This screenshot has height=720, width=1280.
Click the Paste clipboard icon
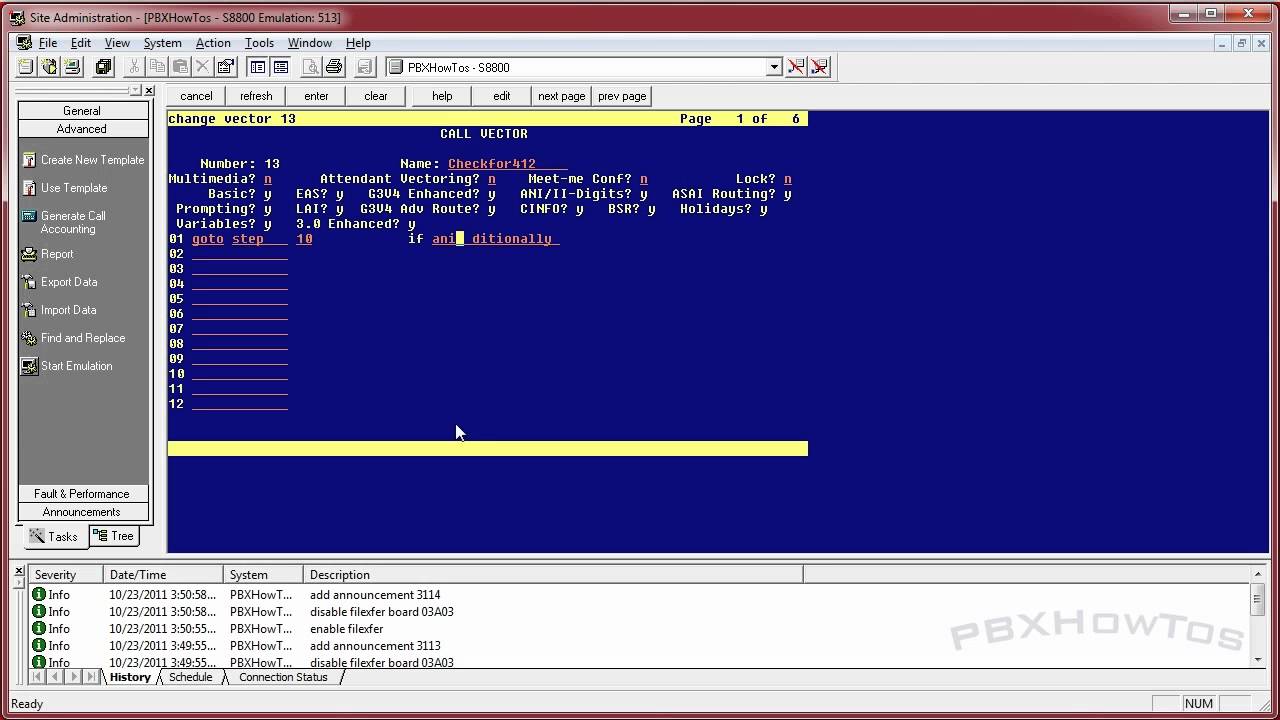(180, 67)
